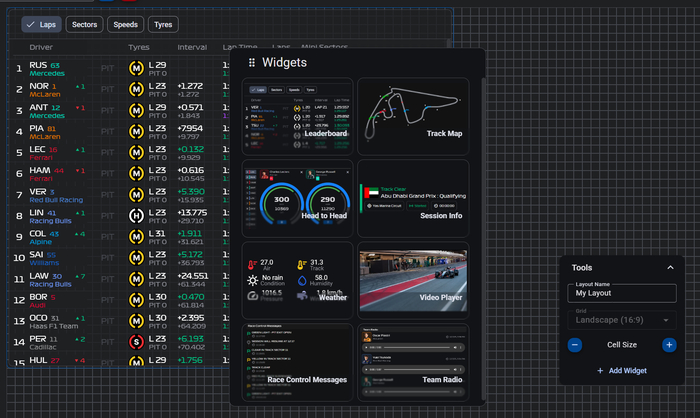The image size is (700, 418).
Task: Select driver OCO Haas F1 Team name
Action: [x=54, y=322]
